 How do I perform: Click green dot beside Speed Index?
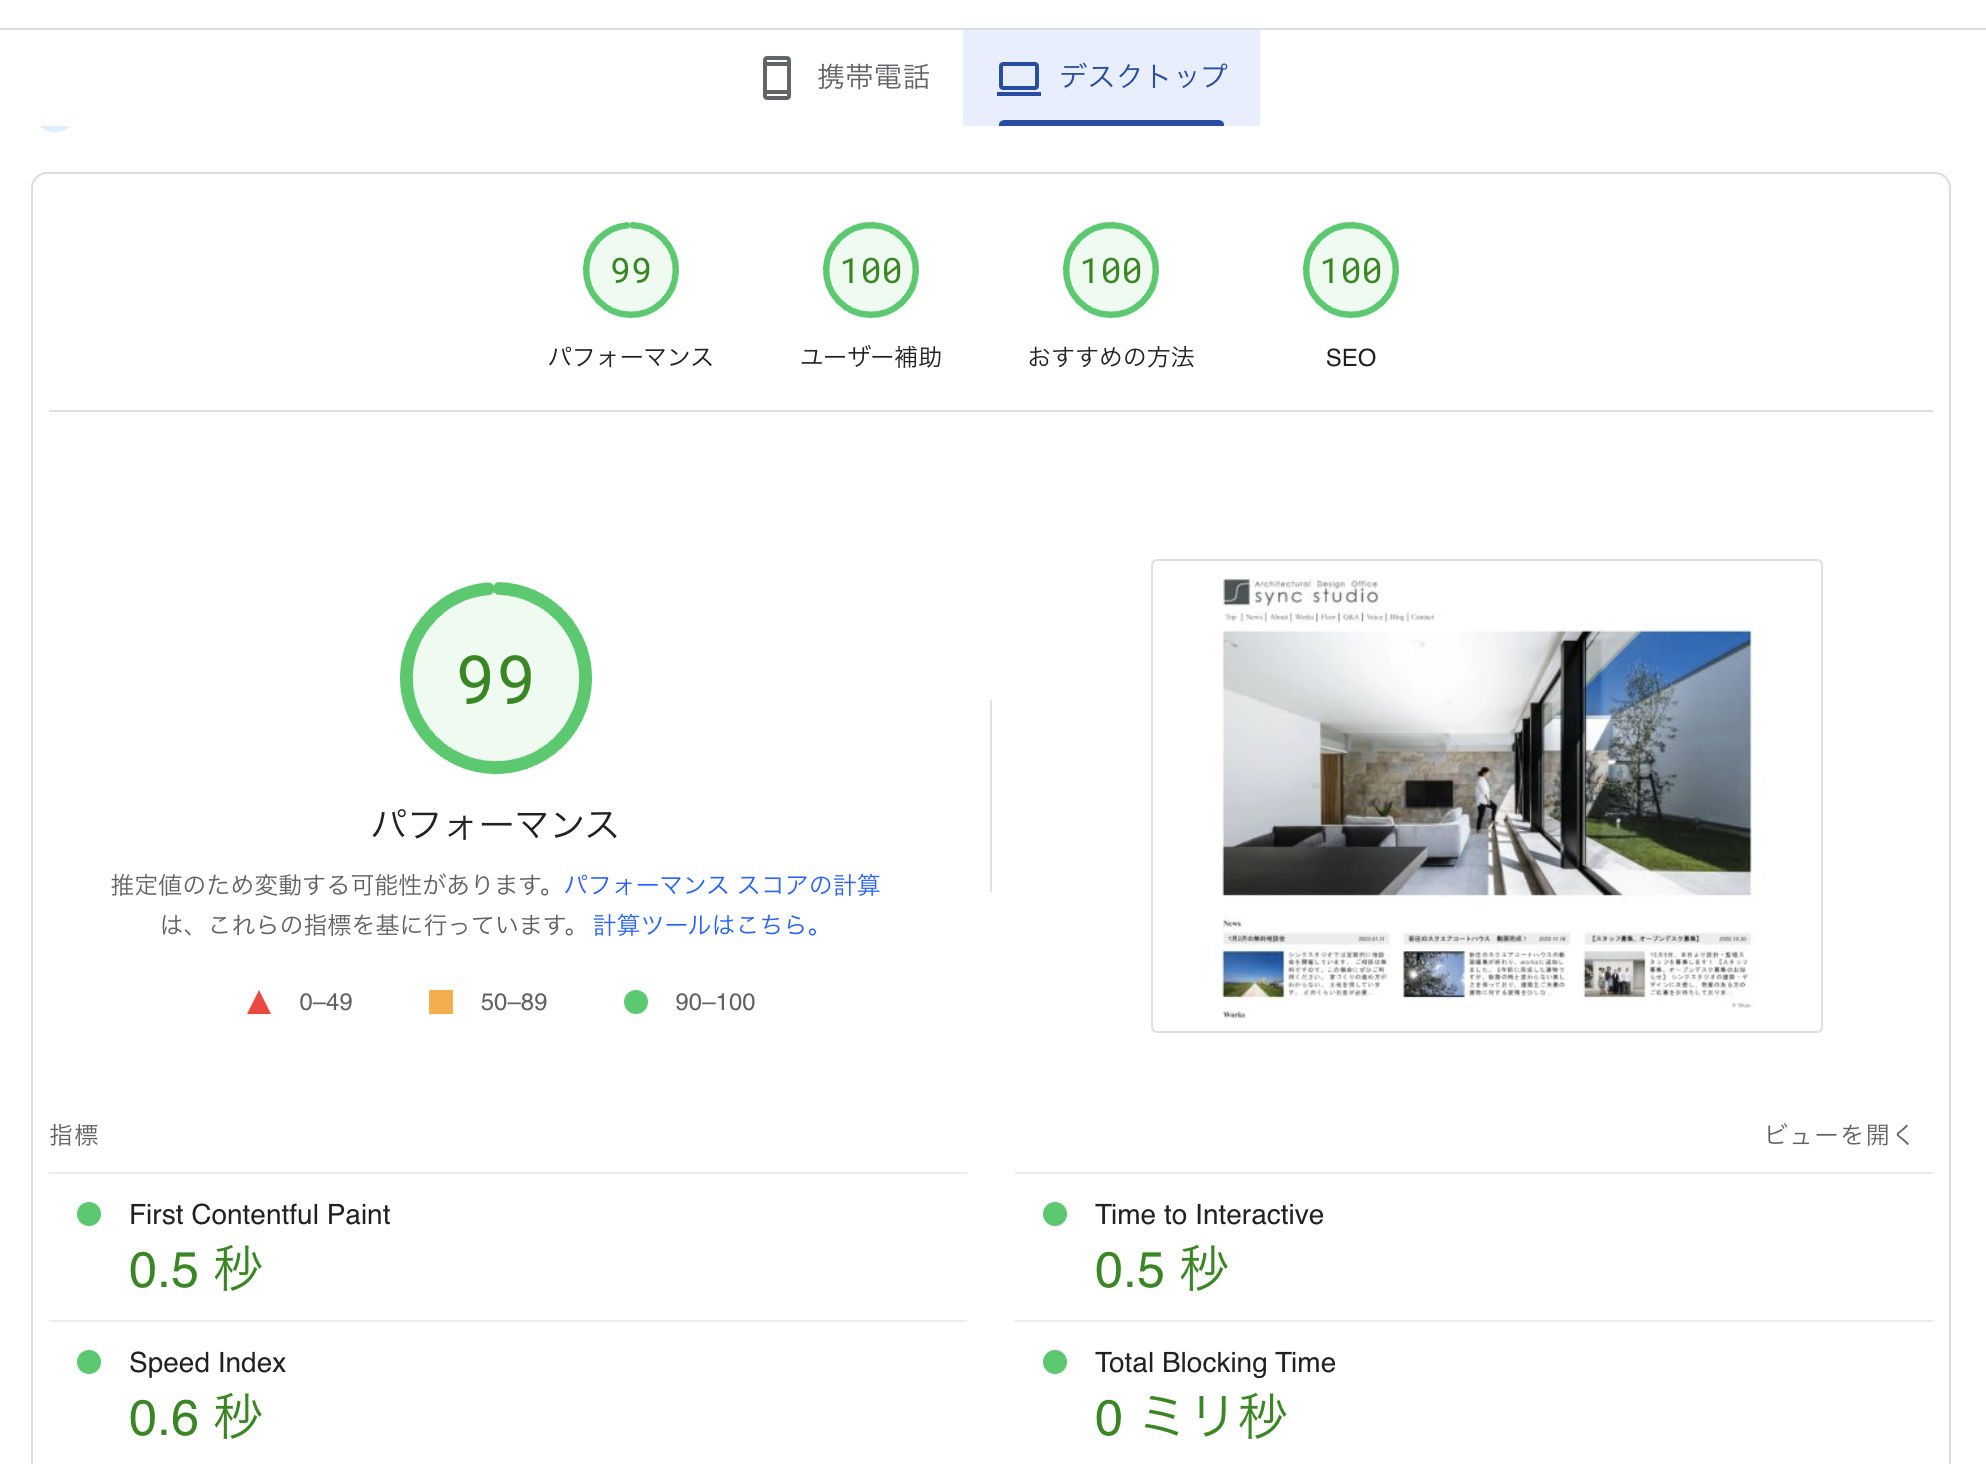(89, 1362)
